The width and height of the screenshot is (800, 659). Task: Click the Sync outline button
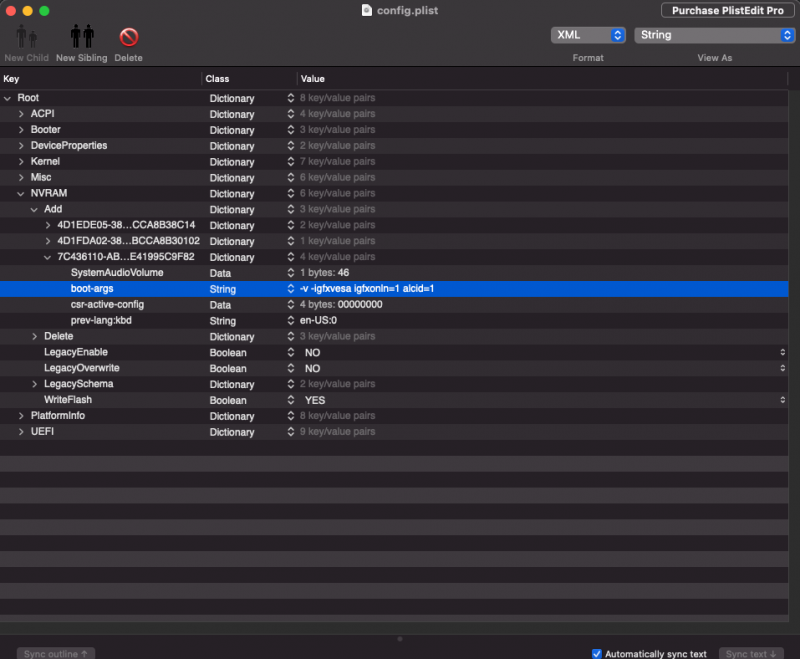56,653
